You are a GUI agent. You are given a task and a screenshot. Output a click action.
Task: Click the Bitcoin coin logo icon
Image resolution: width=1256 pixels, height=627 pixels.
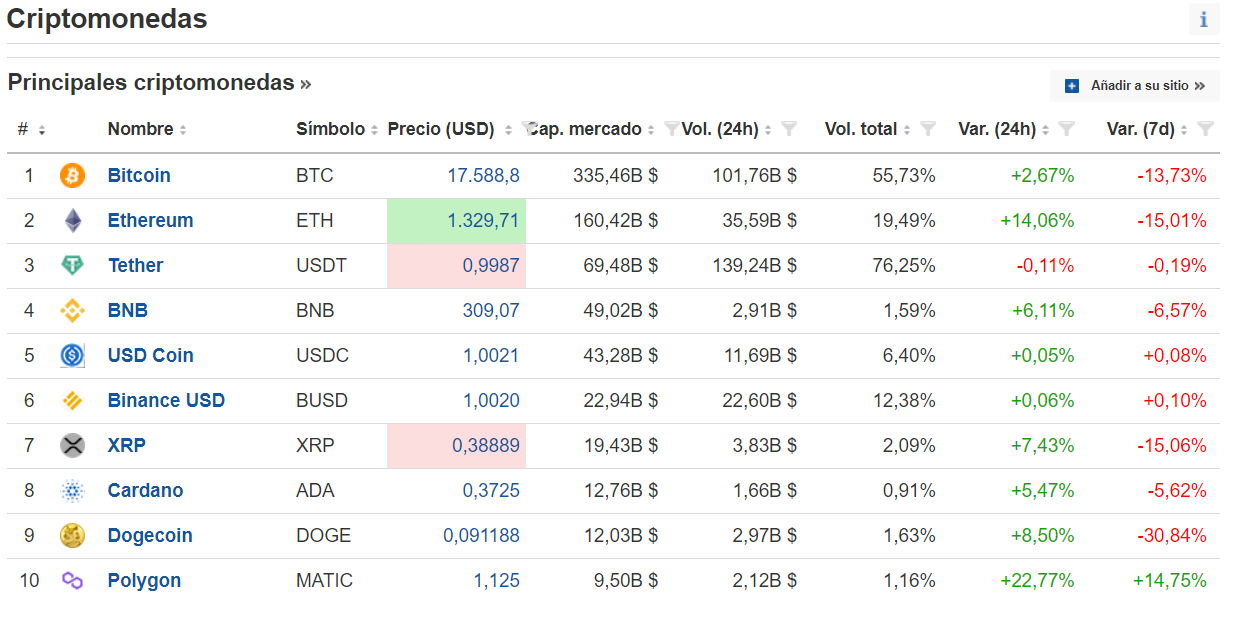point(73,176)
